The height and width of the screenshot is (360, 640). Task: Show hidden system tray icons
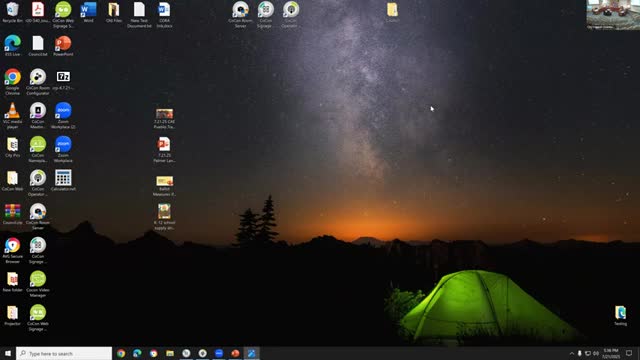point(571,353)
